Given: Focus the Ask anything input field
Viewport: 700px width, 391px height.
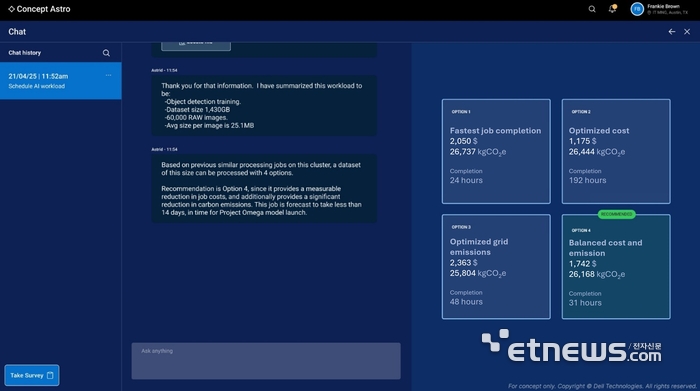Looking at the screenshot, I should pos(266,361).
